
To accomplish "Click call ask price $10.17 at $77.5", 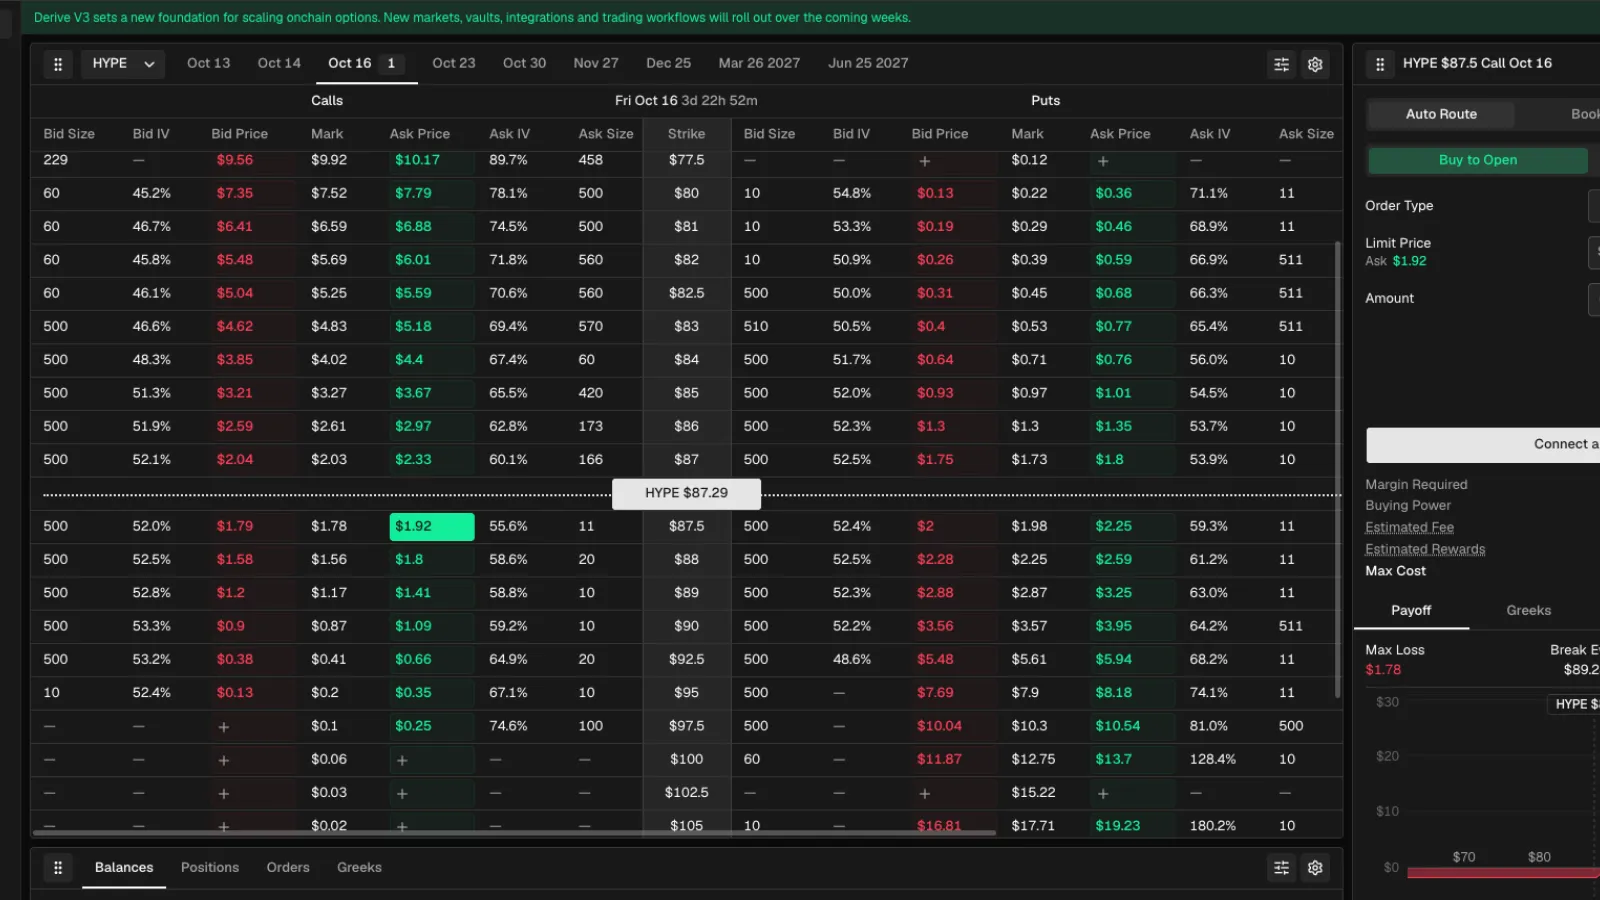I will (x=417, y=161).
